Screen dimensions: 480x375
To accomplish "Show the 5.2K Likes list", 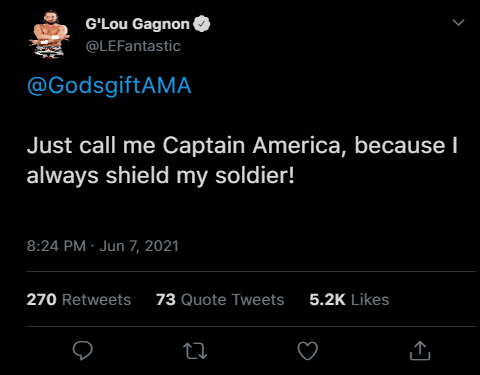I will [349, 299].
